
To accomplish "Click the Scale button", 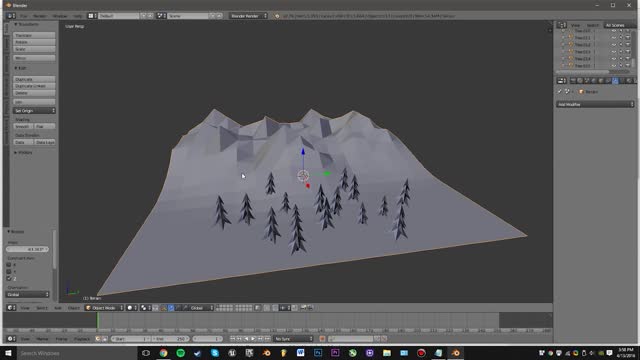I will pos(34,49).
